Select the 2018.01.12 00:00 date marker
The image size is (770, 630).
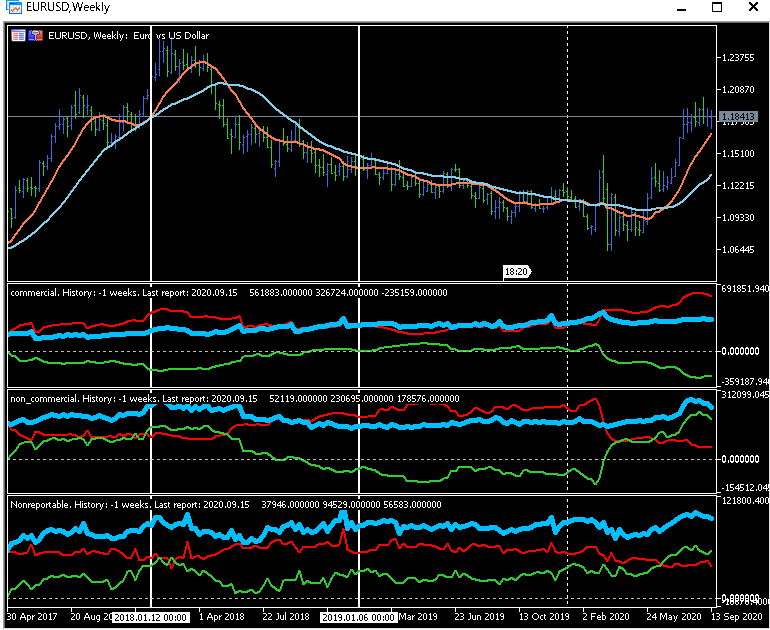151,617
